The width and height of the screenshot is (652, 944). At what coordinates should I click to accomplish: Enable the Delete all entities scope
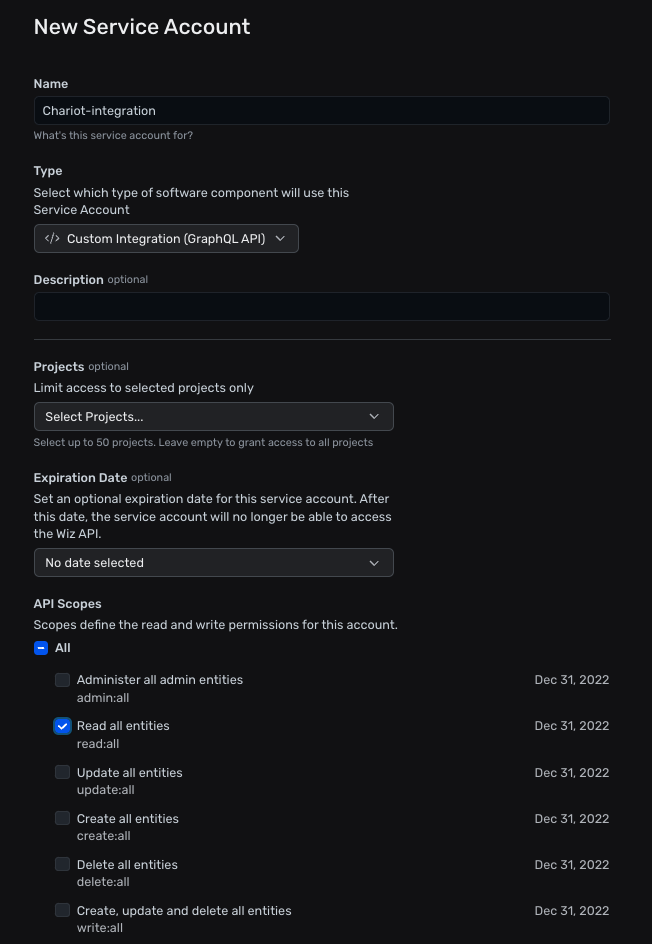click(x=63, y=864)
